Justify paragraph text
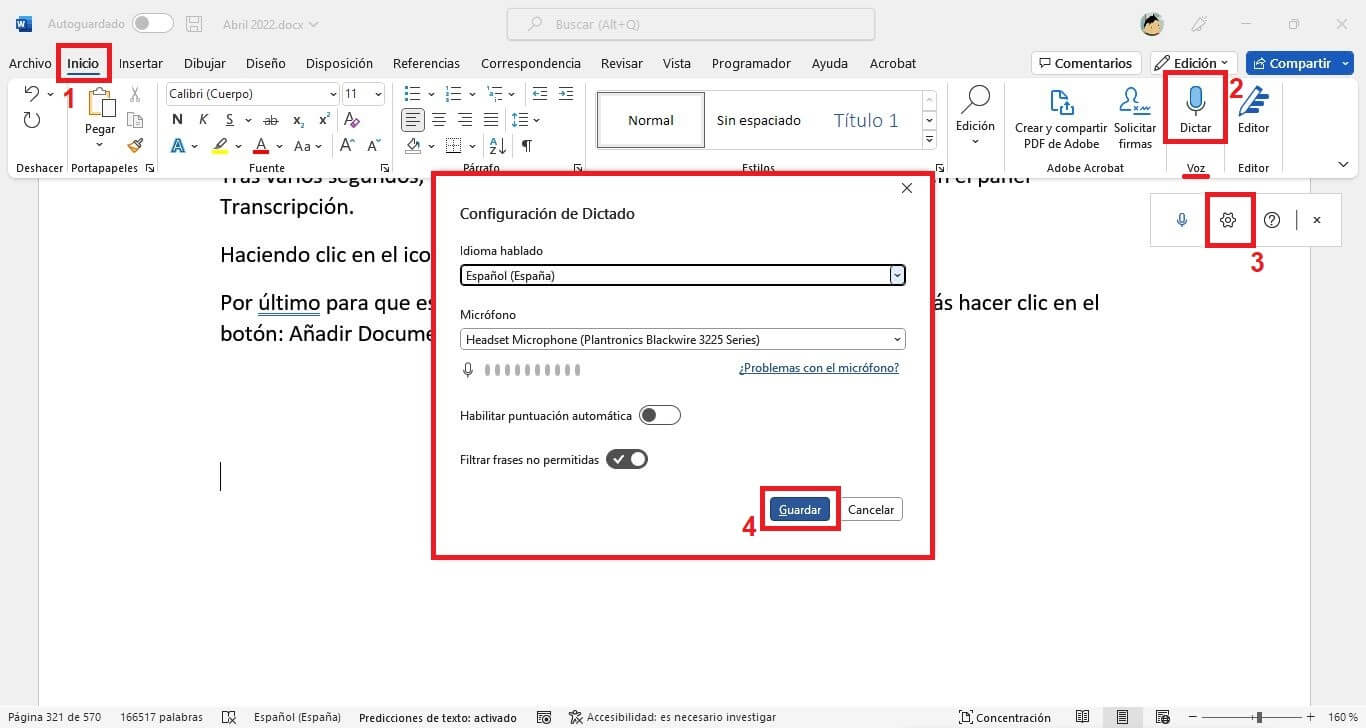1366x728 pixels. click(x=491, y=120)
